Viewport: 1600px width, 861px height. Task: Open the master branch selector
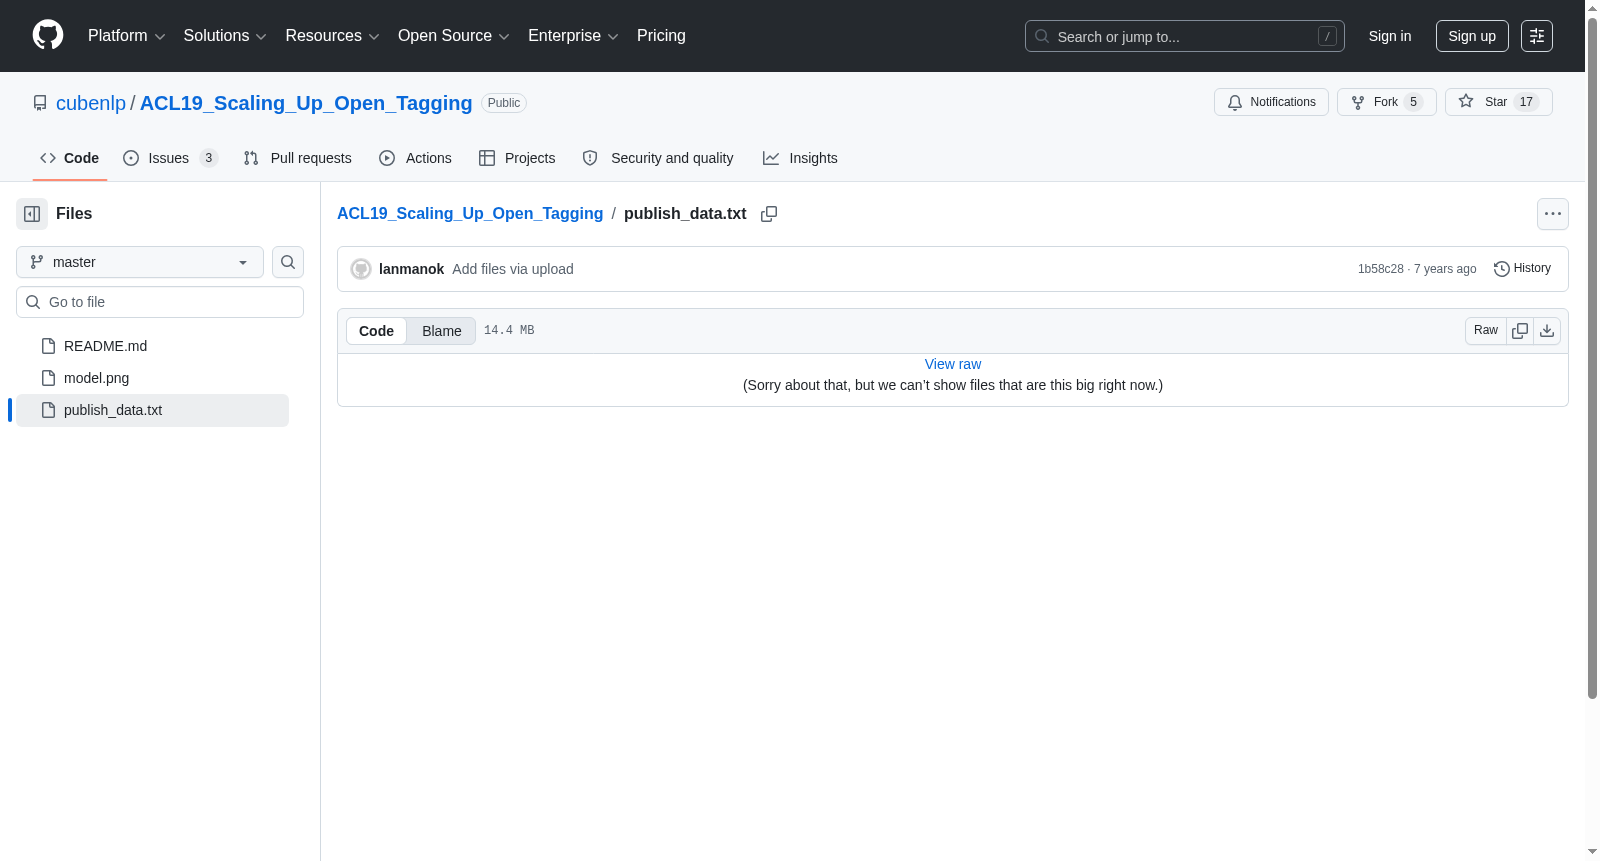[140, 262]
